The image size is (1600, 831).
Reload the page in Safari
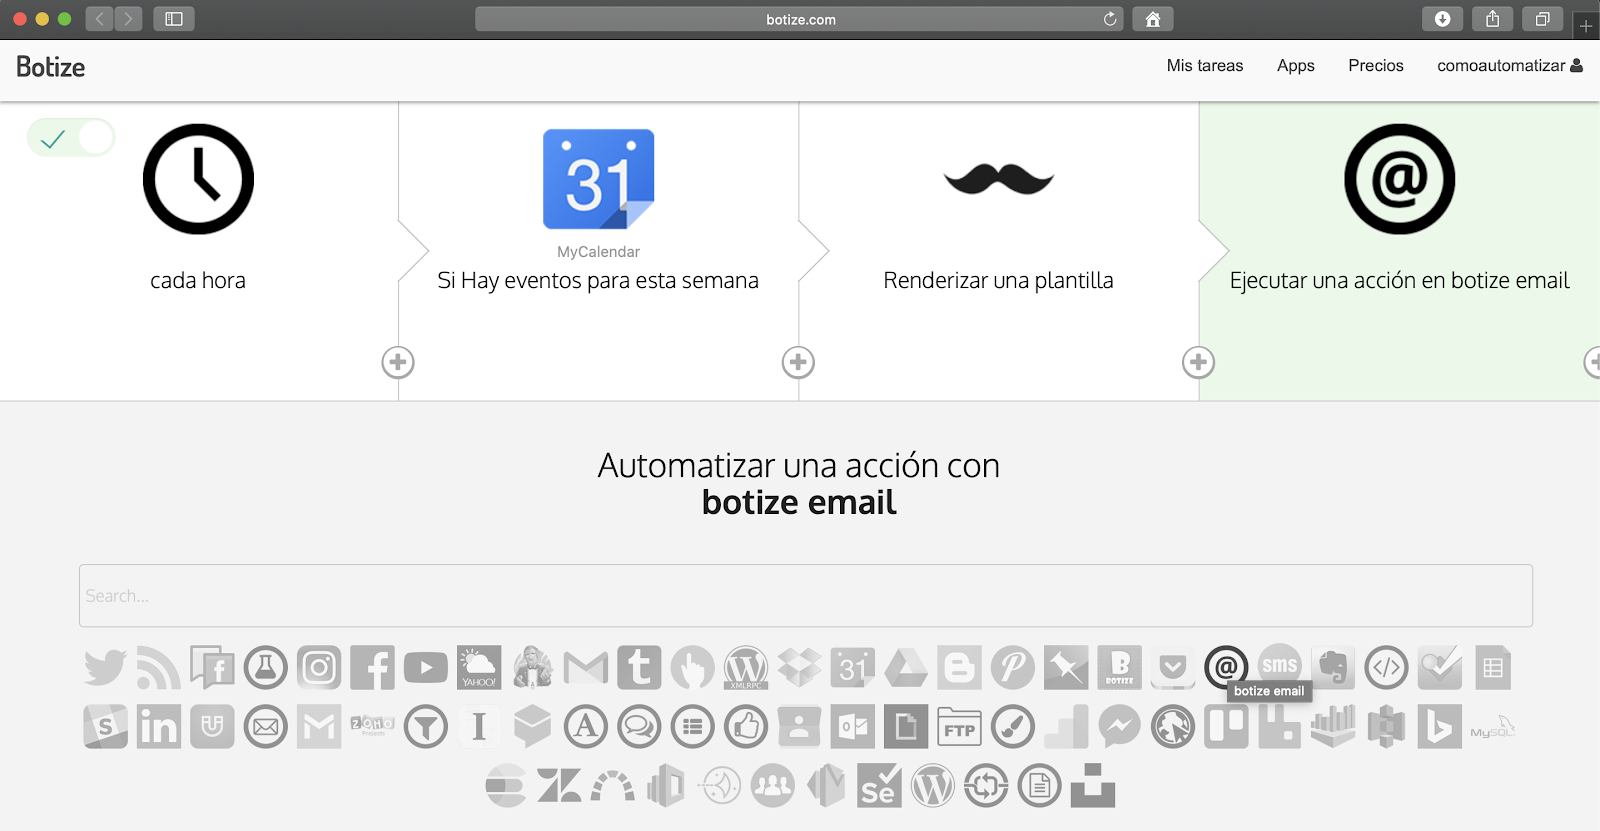pos(1110,19)
